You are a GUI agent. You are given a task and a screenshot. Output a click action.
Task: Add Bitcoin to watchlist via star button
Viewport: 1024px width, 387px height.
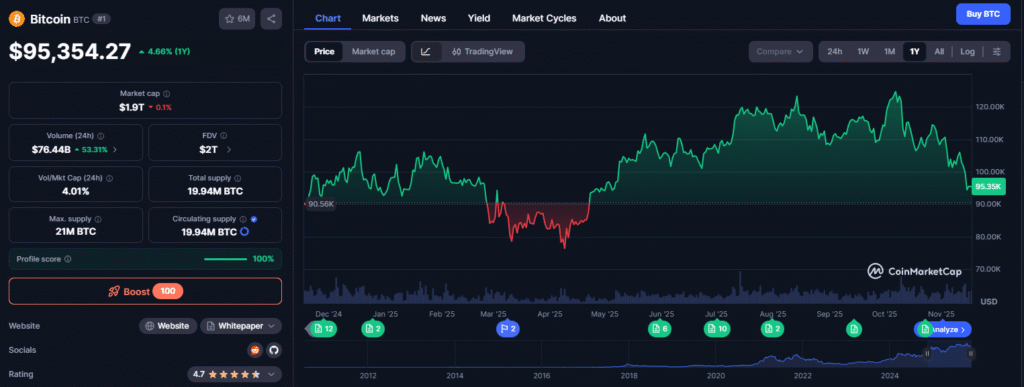pyautogui.click(x=237, y=19)
